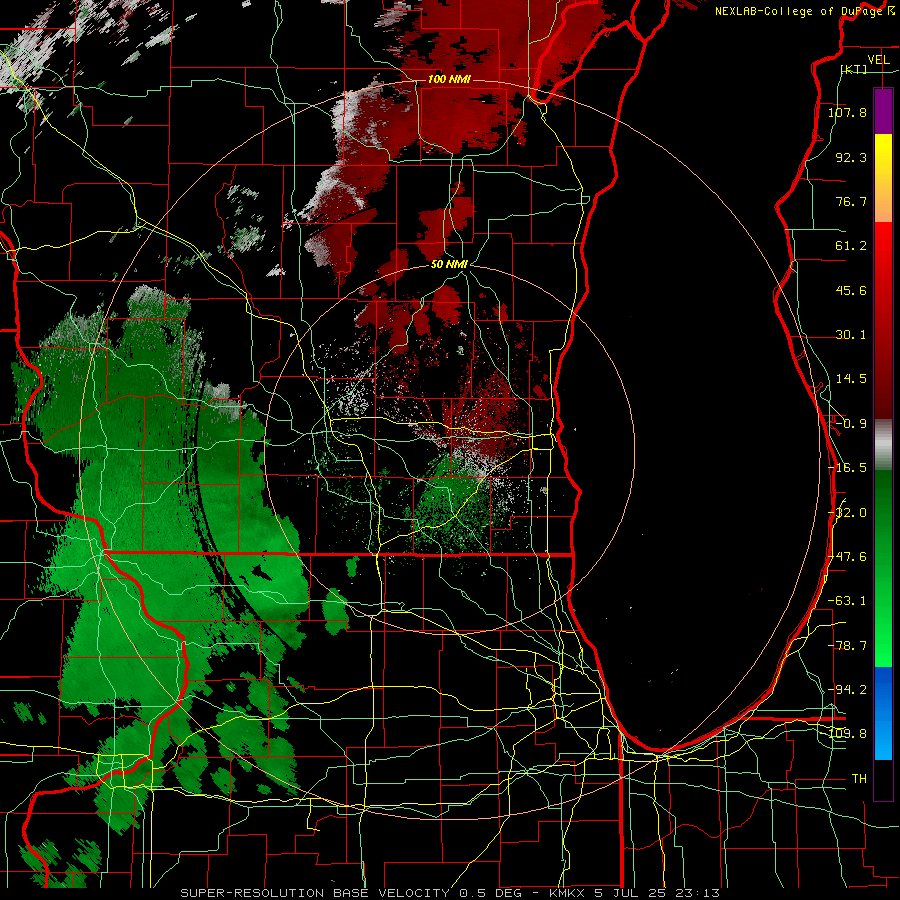The image size is (900, 900).
Task: Click the Super-Resolution Base Velocity caption
Action: pyautogui.click(x=449, y=893)
